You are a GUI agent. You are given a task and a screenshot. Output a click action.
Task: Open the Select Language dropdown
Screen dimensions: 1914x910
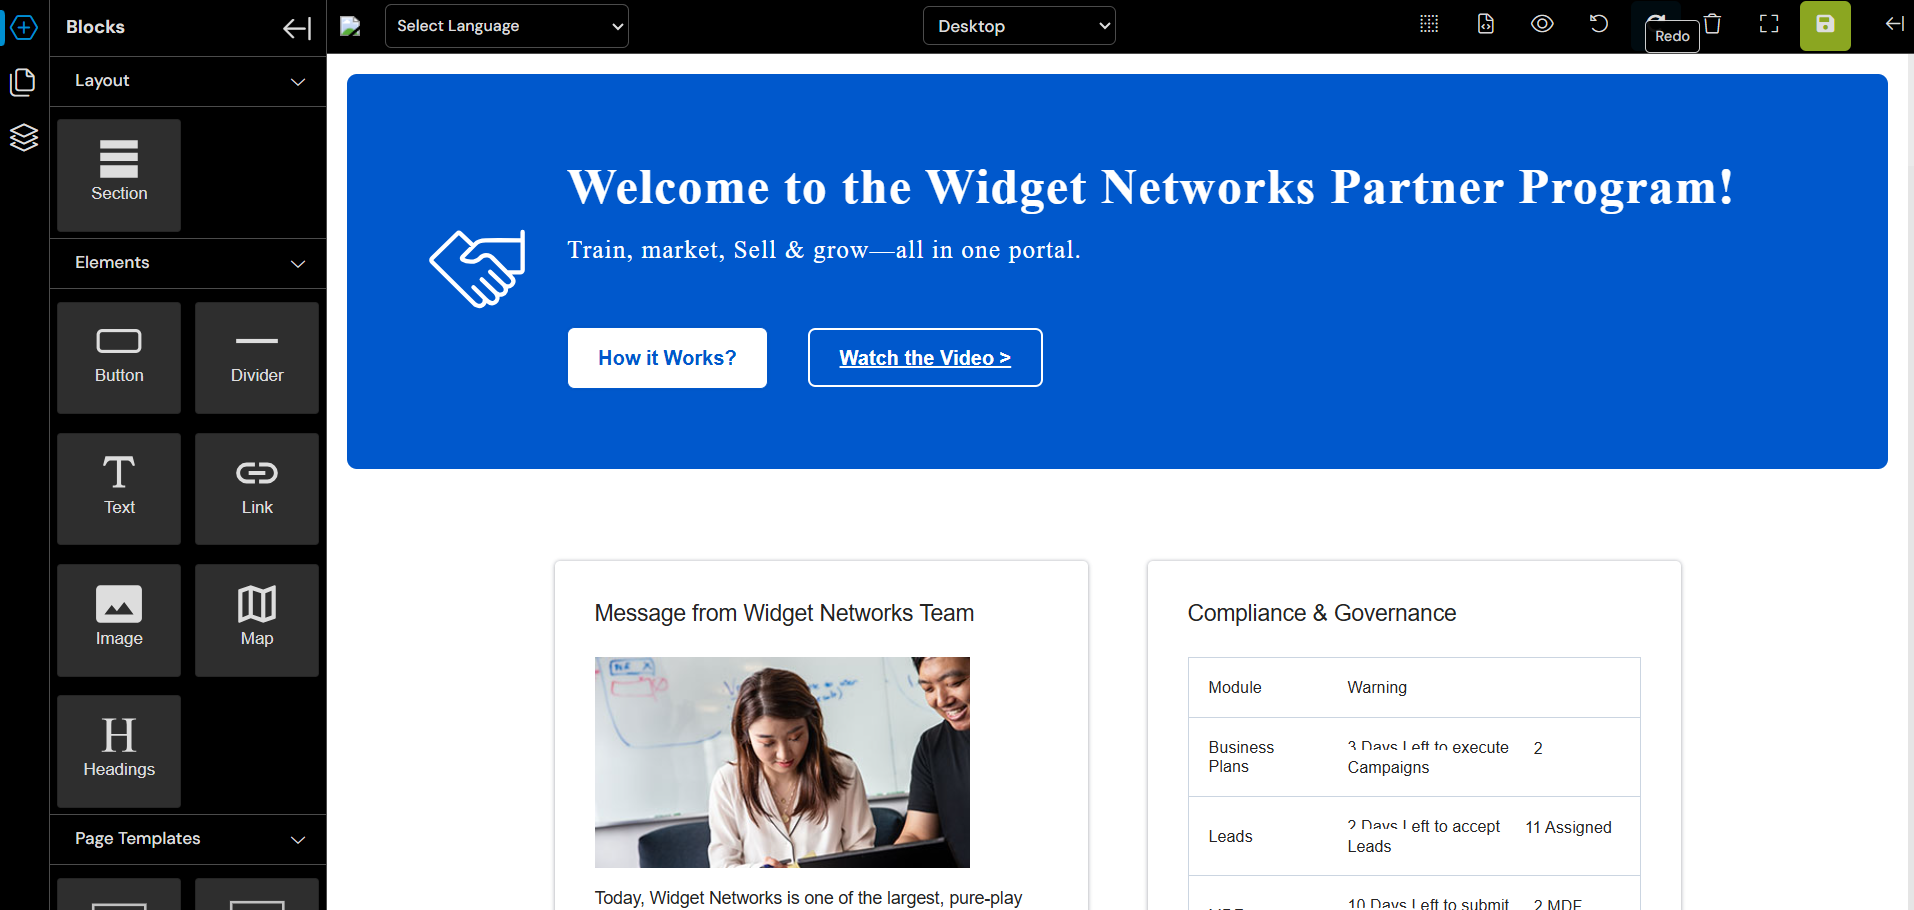click(x=507, y=26)
